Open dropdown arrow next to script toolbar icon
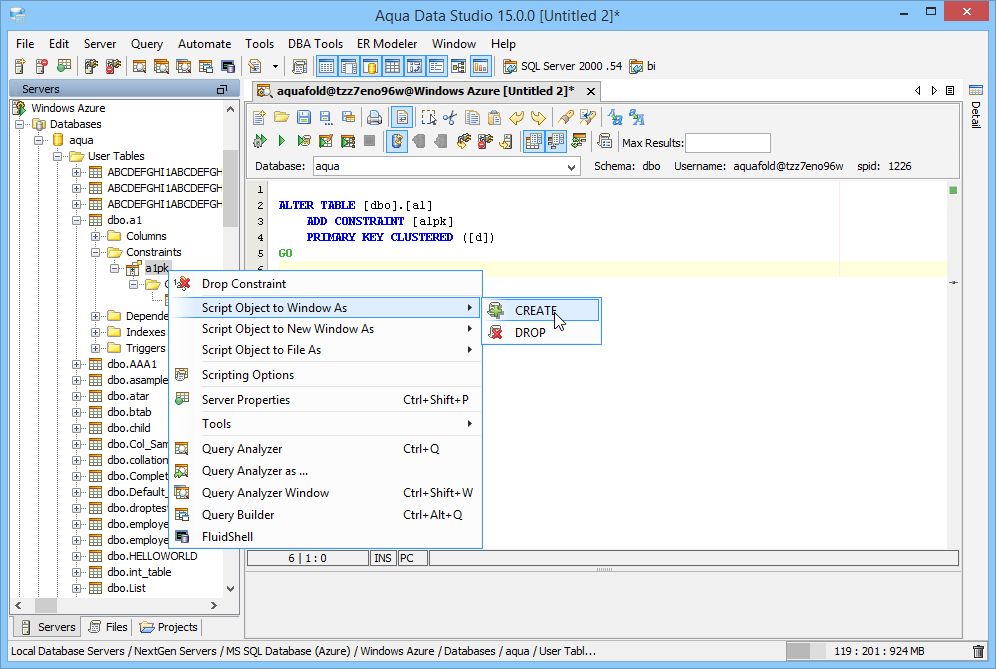The width and height of the screenshot is (996, 669). (275, 66)
